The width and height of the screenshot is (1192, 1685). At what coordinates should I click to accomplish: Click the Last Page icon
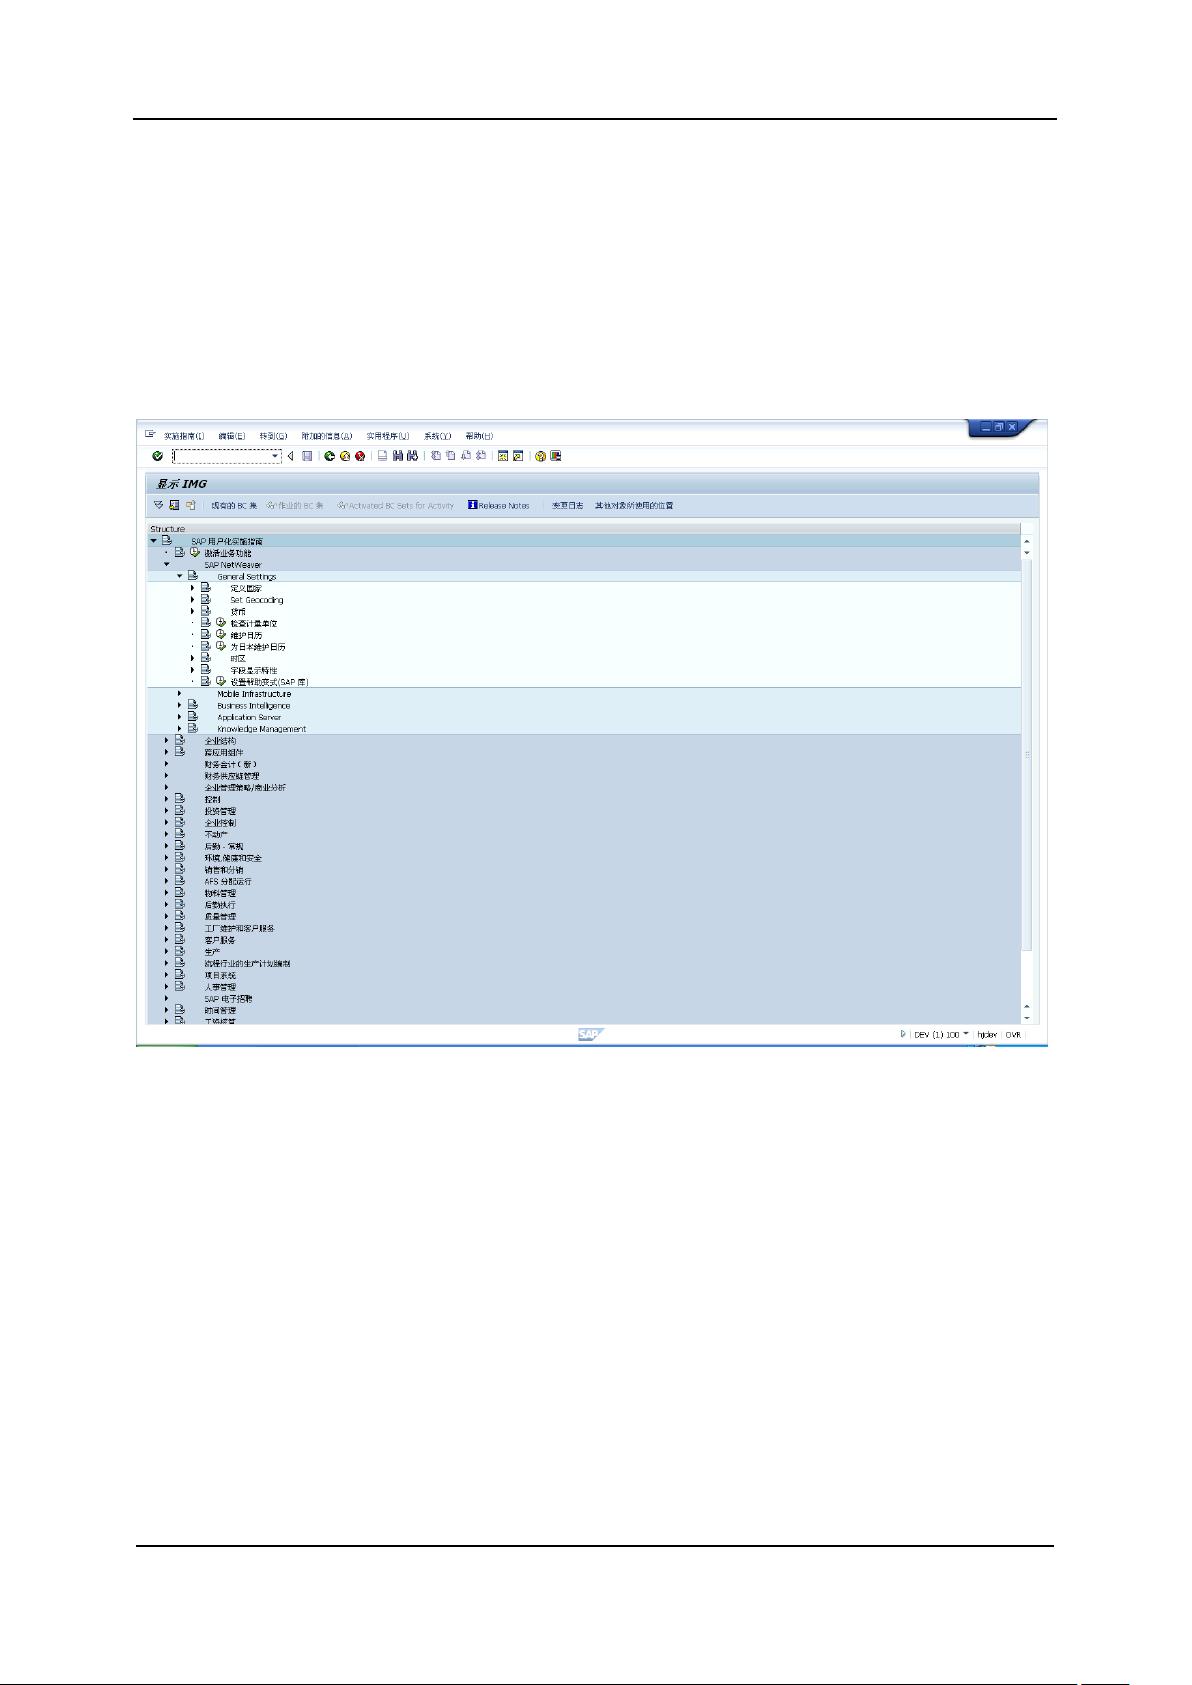pos(481,456)
